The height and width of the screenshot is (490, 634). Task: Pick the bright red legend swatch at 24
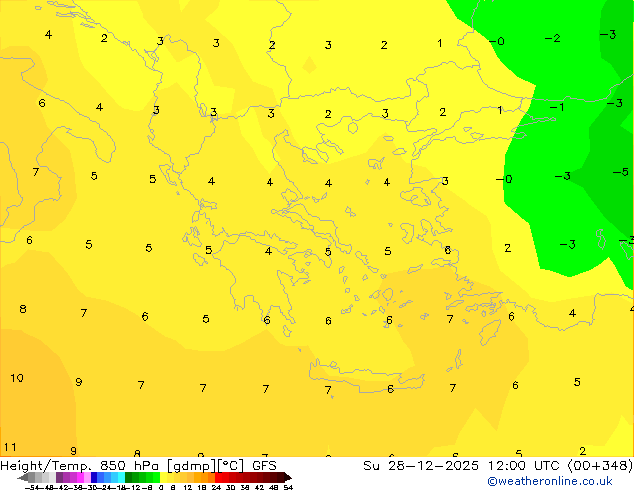[x=218, y=477]
